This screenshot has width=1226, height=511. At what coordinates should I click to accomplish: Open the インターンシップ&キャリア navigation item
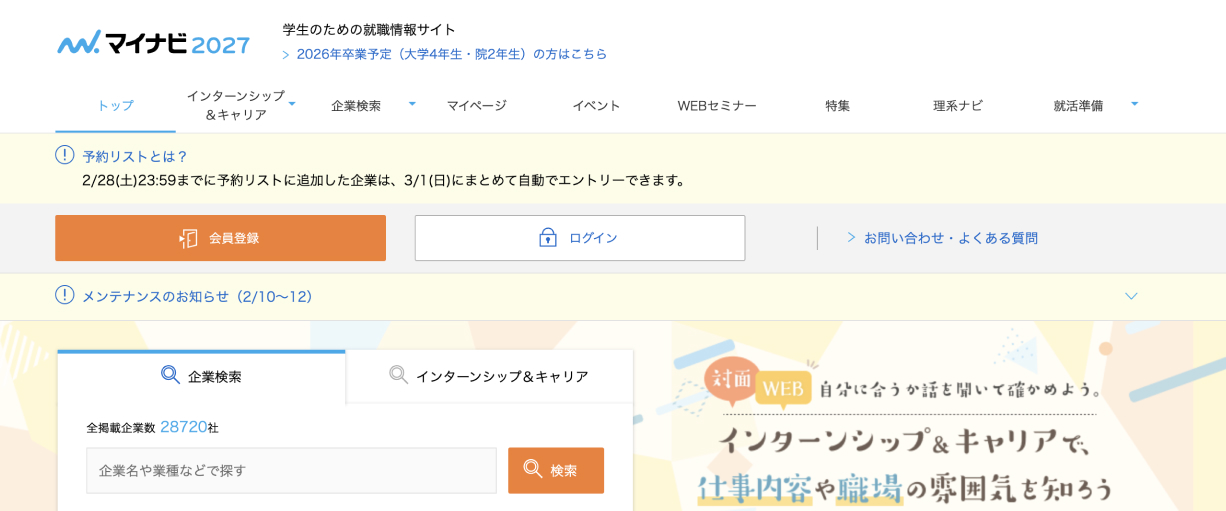236,106
